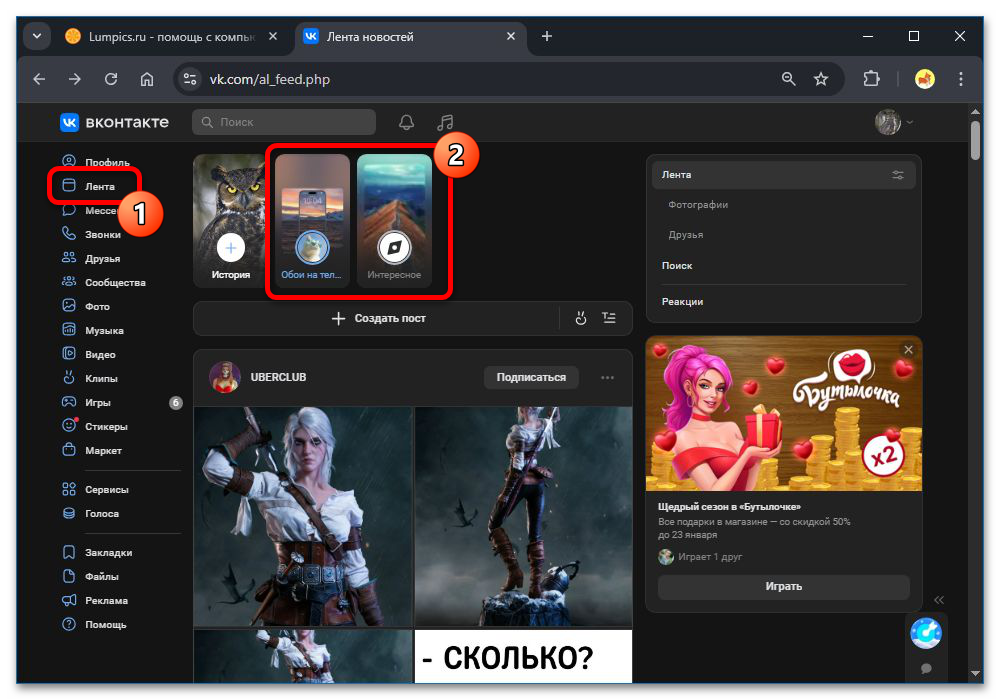Open the tab search dropdown arrow

tap(37, 36)
